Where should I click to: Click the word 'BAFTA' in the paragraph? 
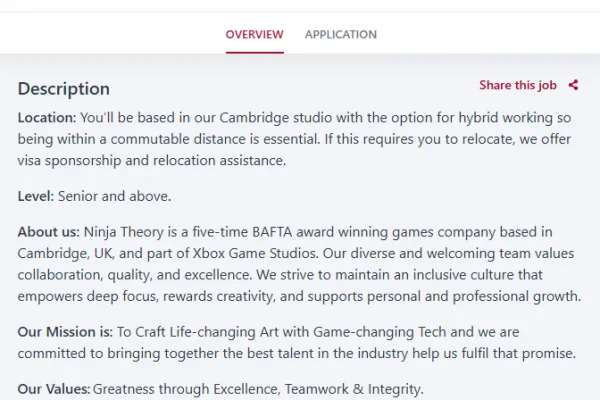(x=272, y=232)
